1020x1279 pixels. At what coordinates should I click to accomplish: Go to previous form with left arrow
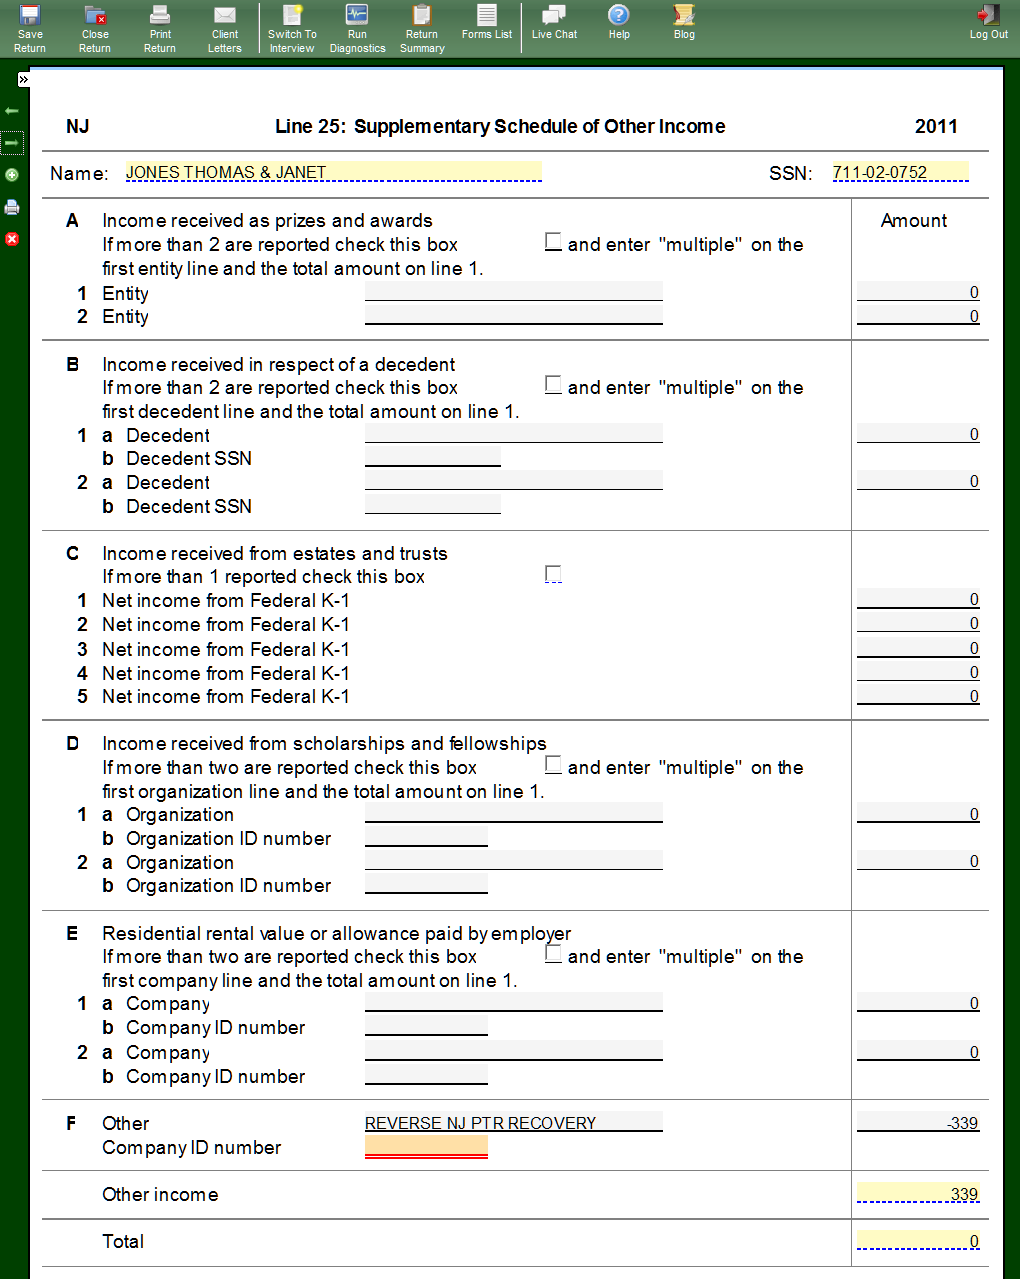click(12, 111)
